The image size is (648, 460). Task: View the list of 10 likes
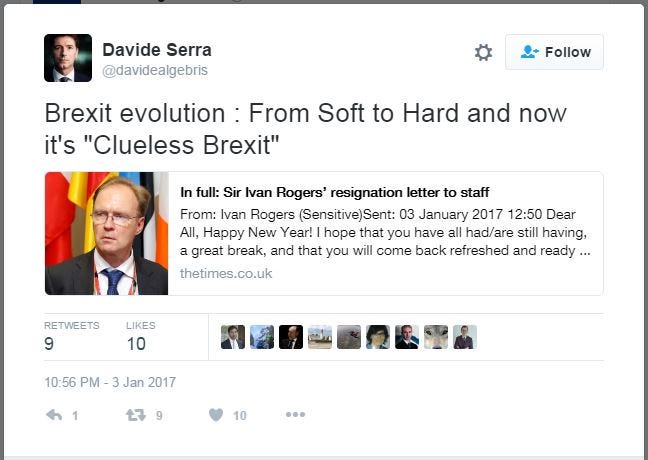pyautogui.click(x=140, y=336)
